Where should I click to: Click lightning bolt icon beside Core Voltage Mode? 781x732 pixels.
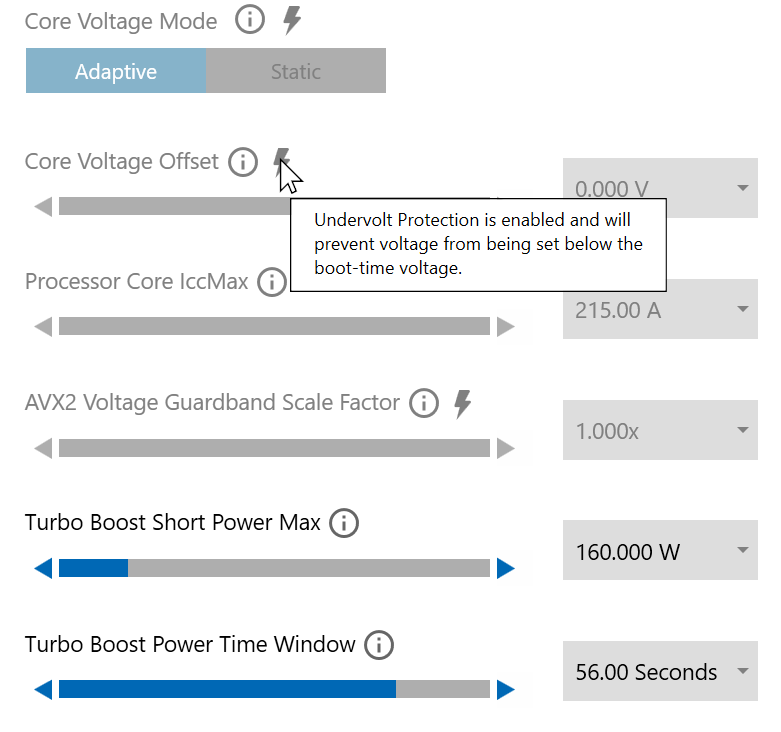tap(292, 20)
